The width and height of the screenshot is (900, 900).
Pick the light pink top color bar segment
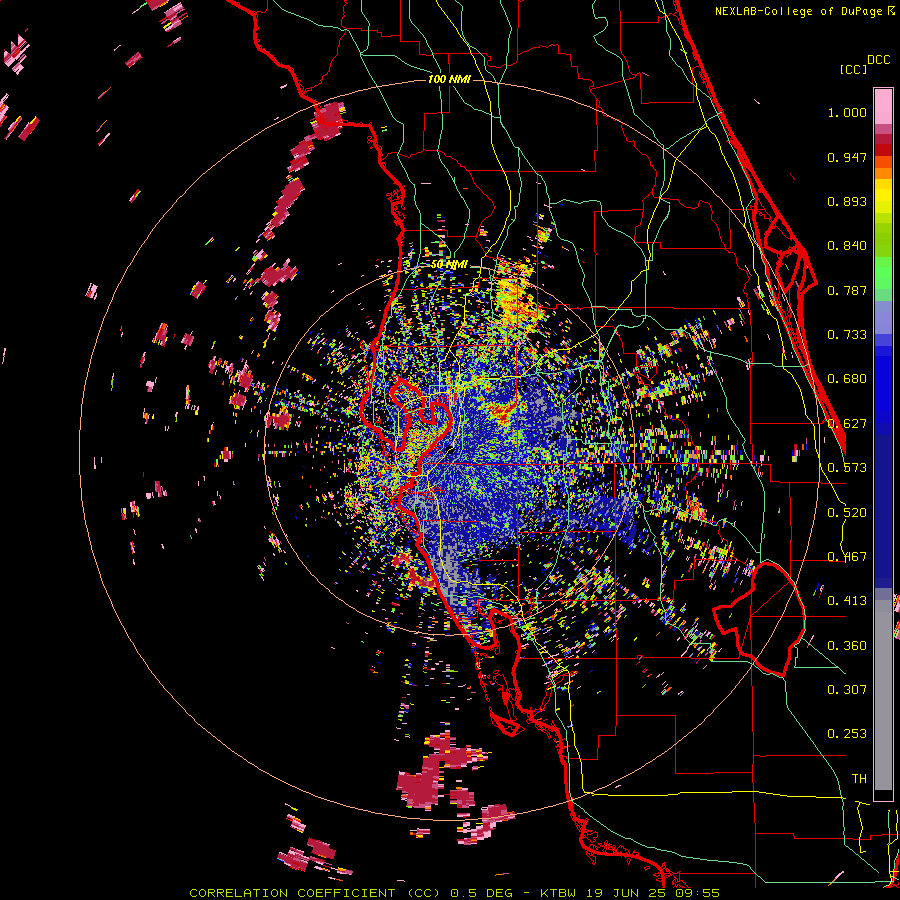tap(883, 106)
